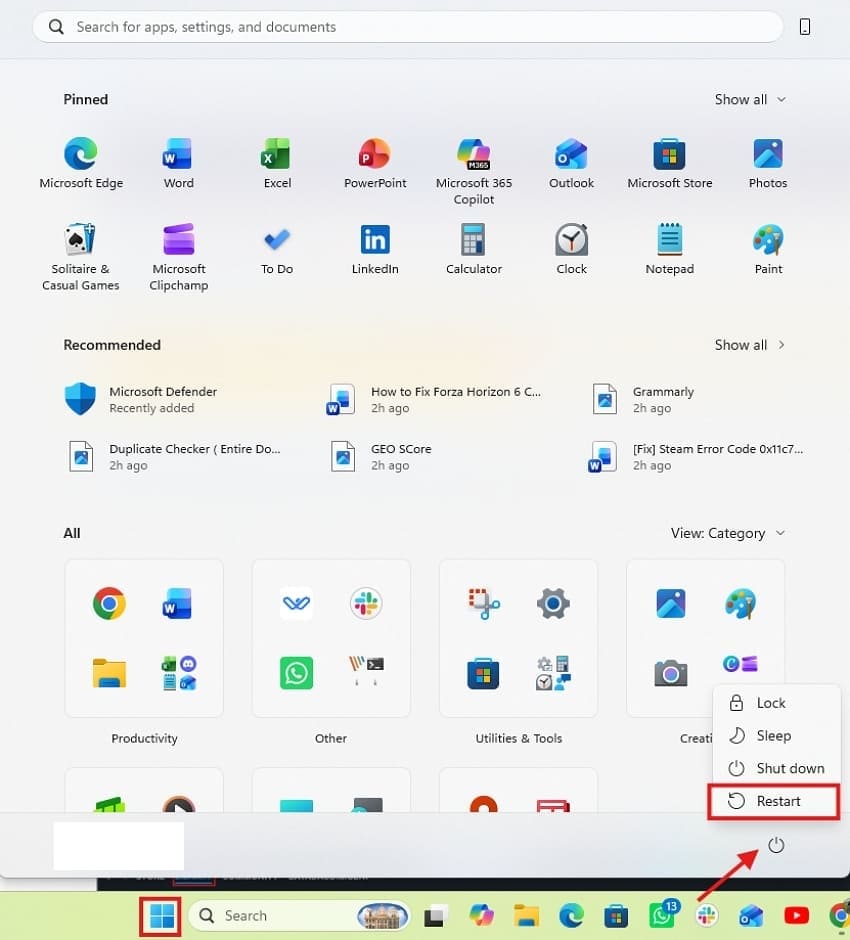Open the Grammarly recommended file
The width and height of the screenshot is (850, 940).
(643, 399)
